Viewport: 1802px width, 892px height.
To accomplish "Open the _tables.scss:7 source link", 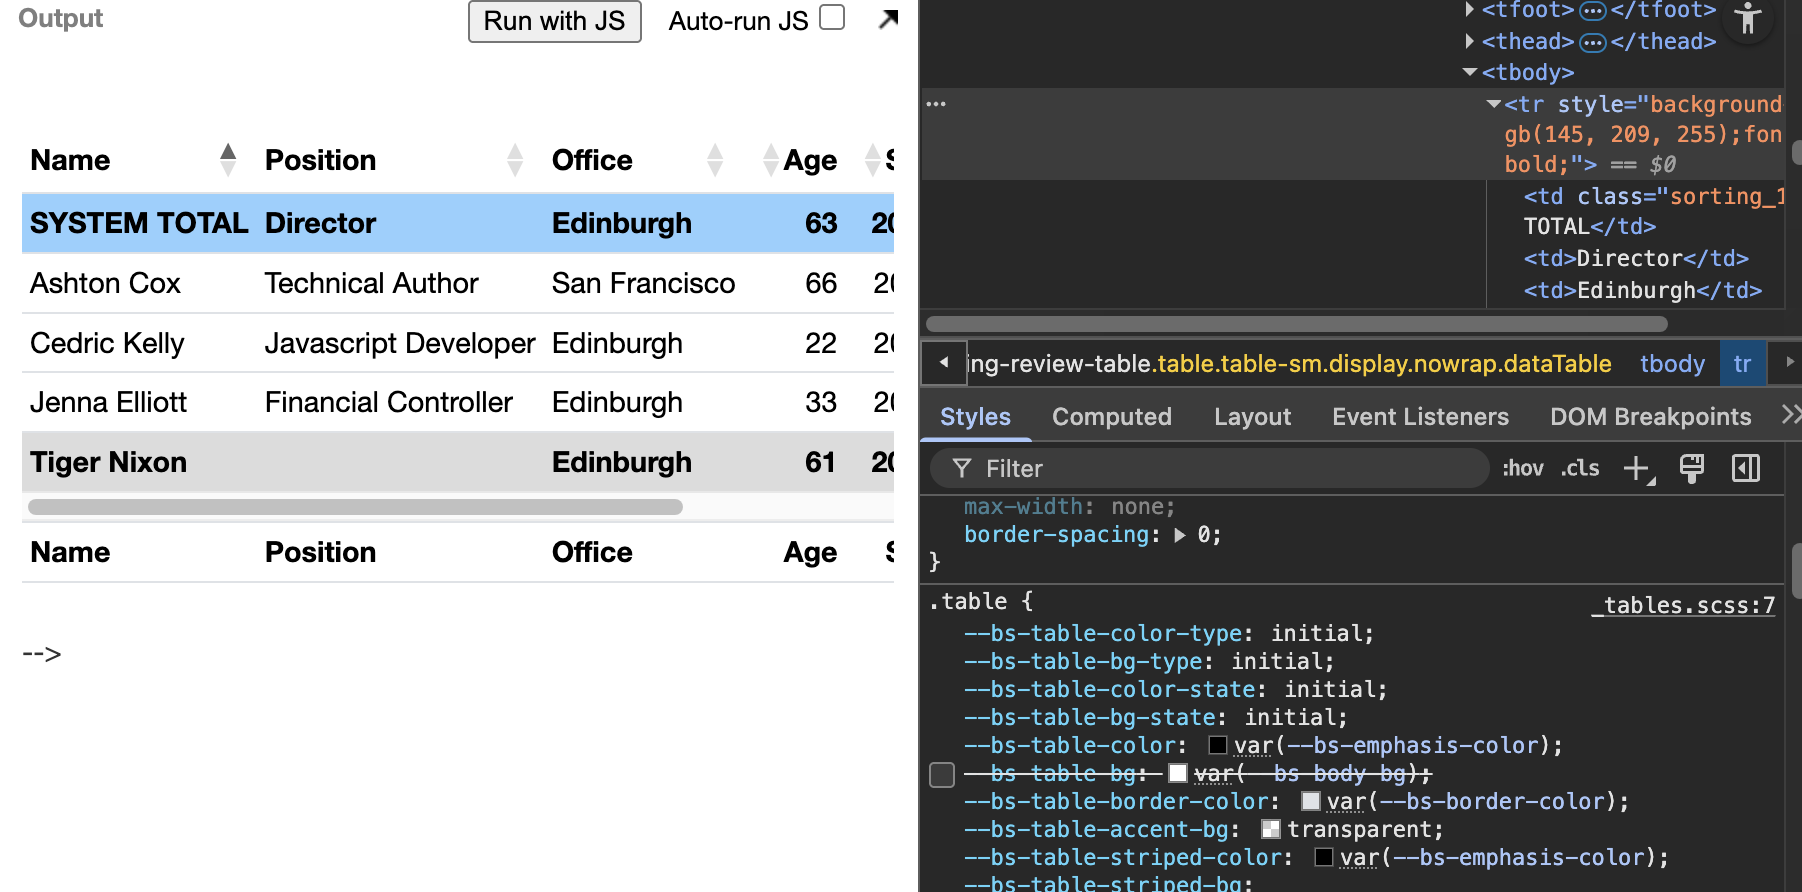I will [1683, 605].
